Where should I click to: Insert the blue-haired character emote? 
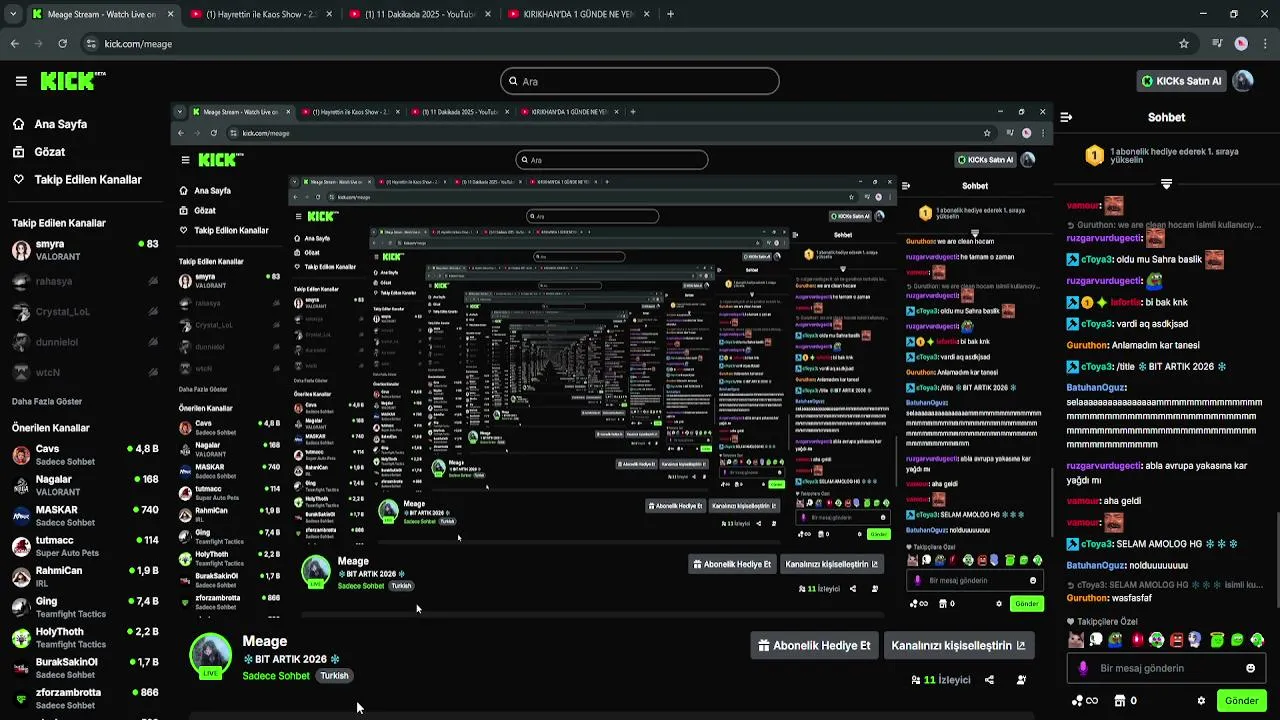click(1197, 640)
